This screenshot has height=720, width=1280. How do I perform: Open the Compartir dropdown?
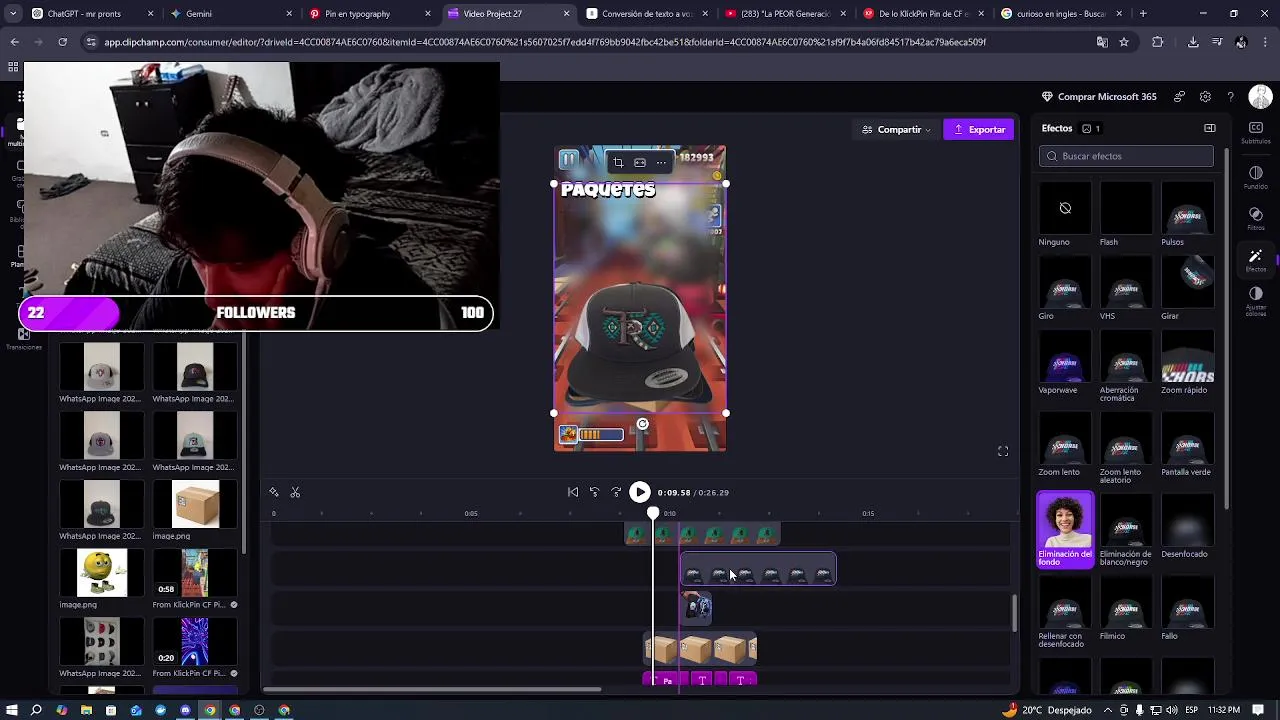896,129
